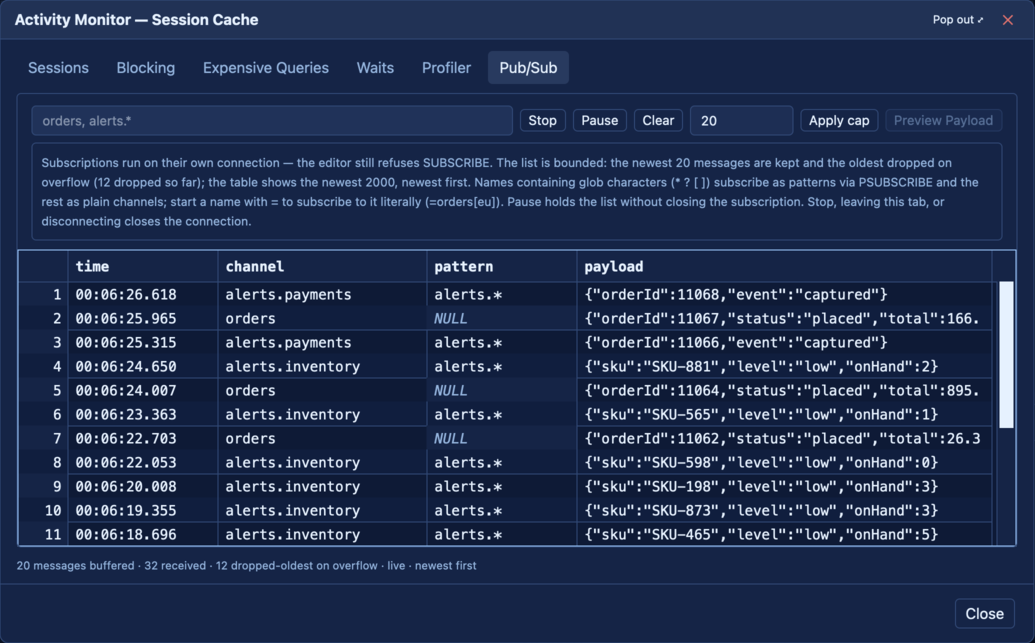Click the cap field showing 20
This screenshot has height=643, width=1035.
point(741,121)
